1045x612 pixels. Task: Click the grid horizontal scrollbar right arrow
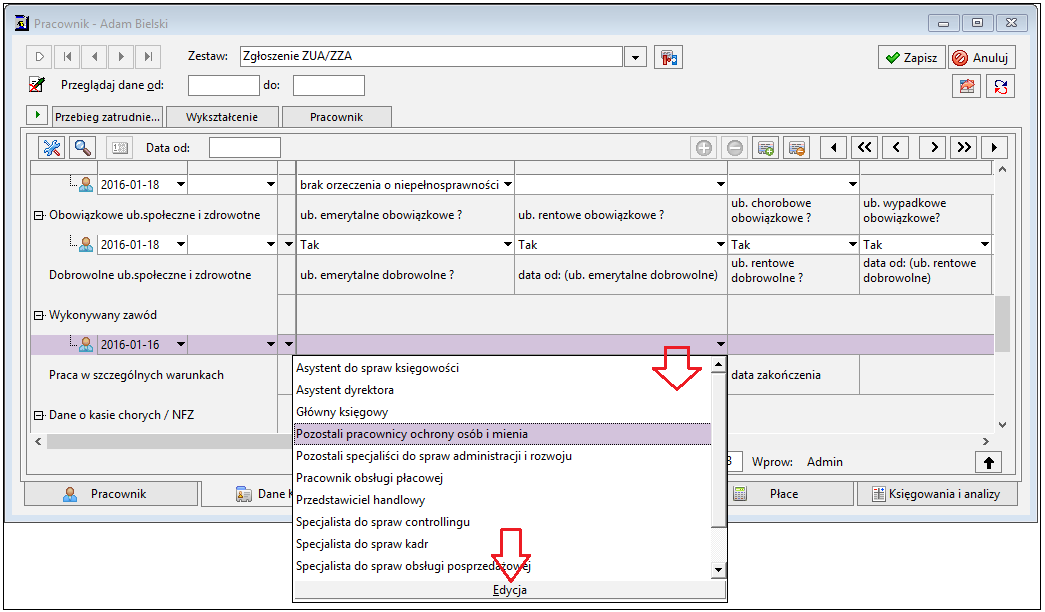(986, 441)
